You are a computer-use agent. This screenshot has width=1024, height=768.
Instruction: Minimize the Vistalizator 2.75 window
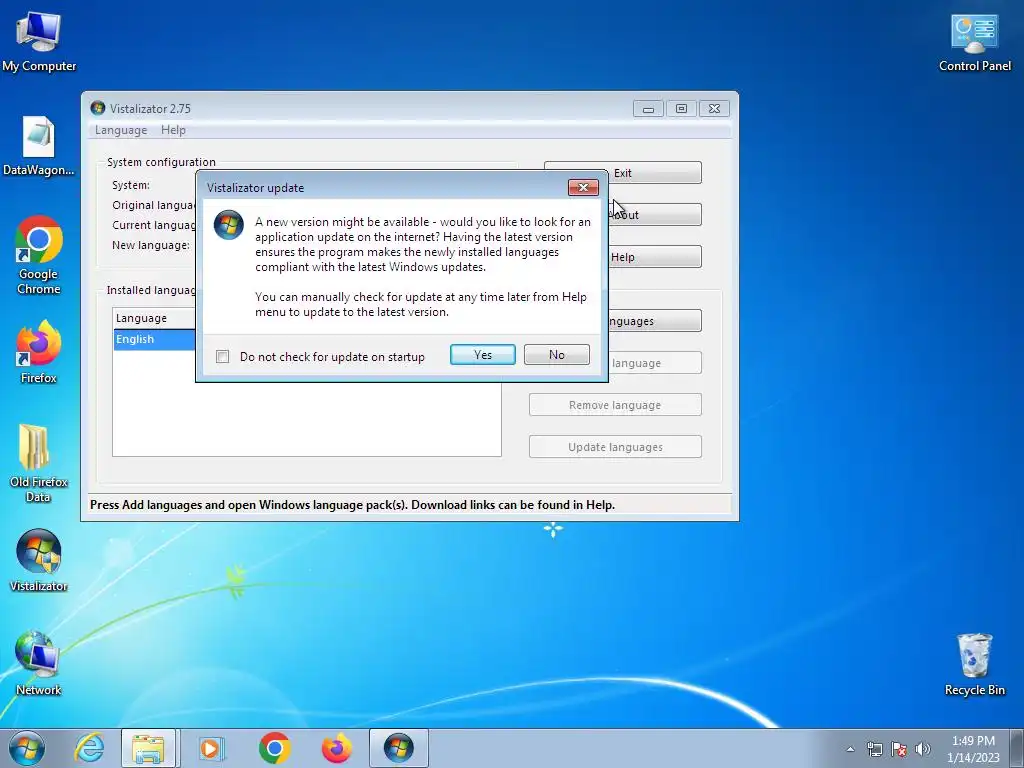point(648,108)
